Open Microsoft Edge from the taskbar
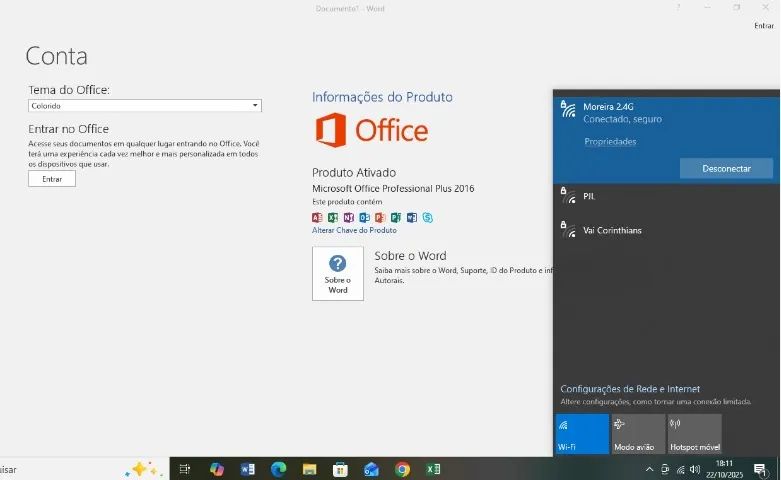The width and height of the screenshot is (781, 480). pos(278,469)
